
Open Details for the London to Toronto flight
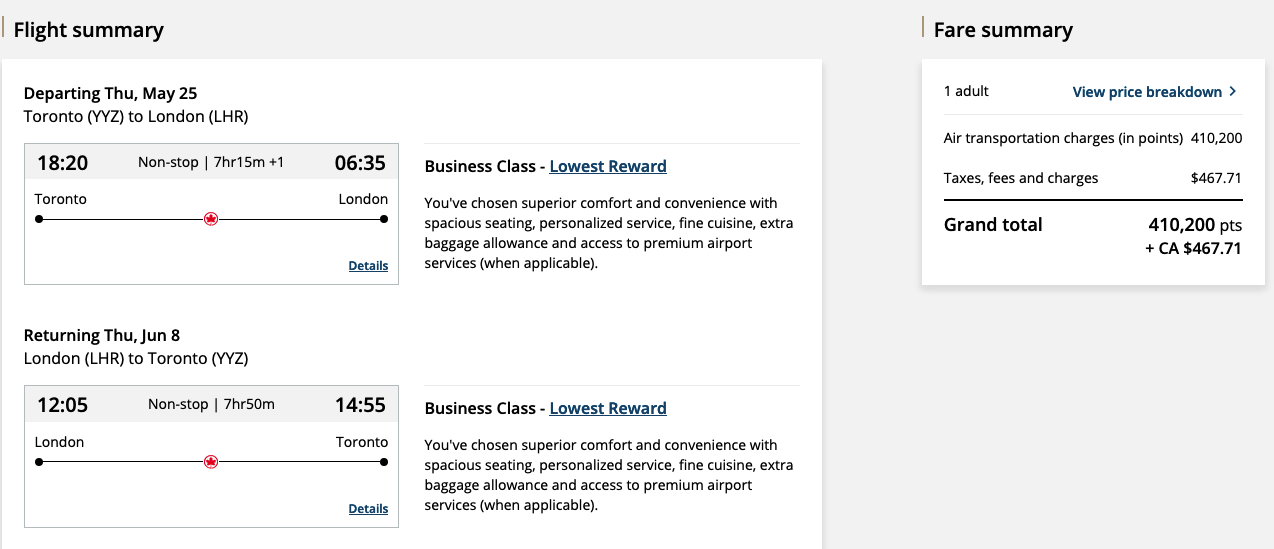click(368, 509)
